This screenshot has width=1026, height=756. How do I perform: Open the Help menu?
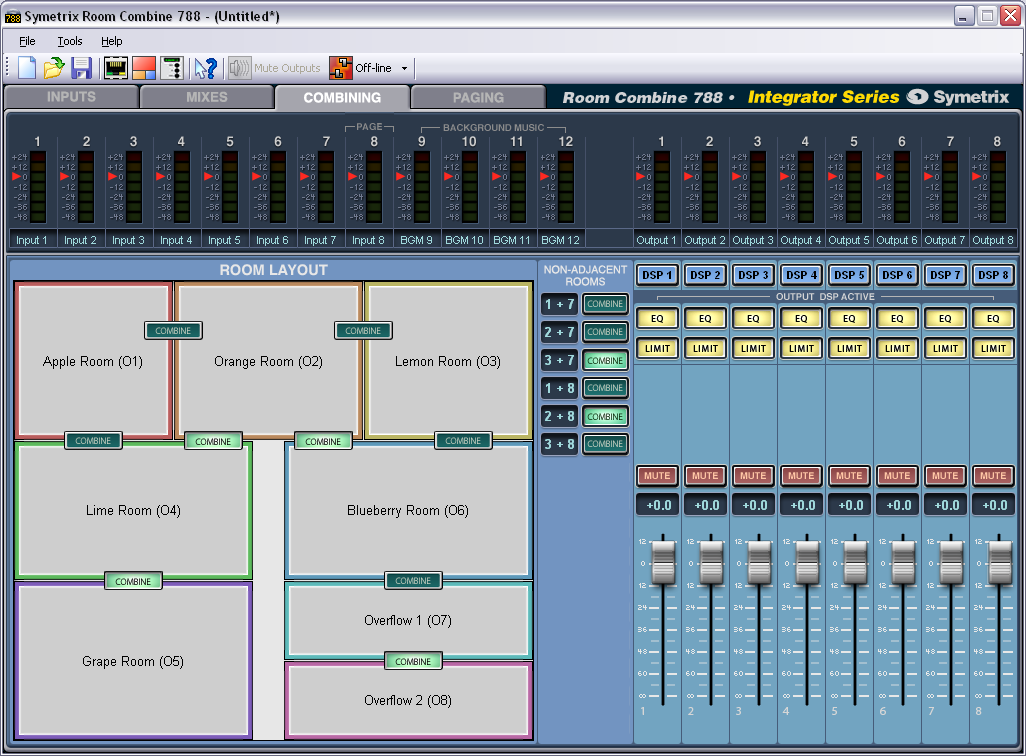pyautogui.click(x=112, y=41)
